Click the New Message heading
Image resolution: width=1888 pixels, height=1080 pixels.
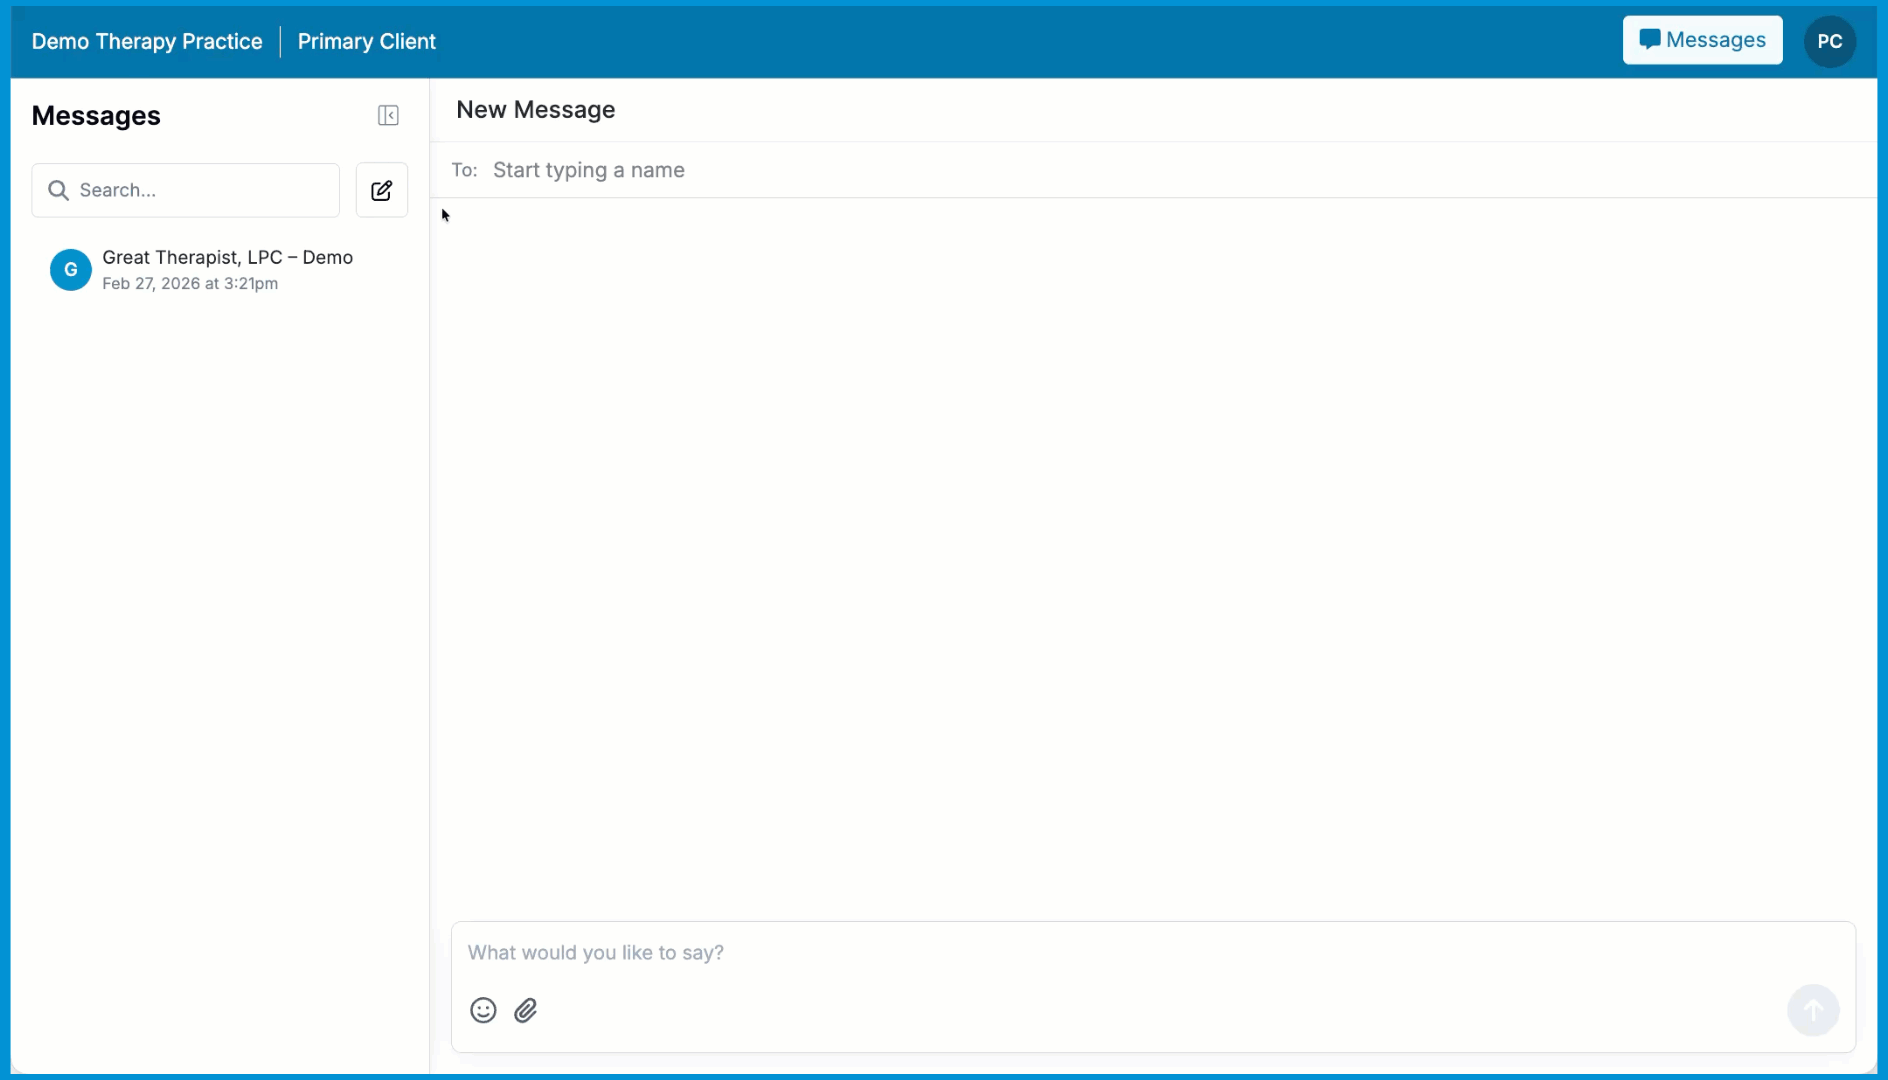[536, 110]
